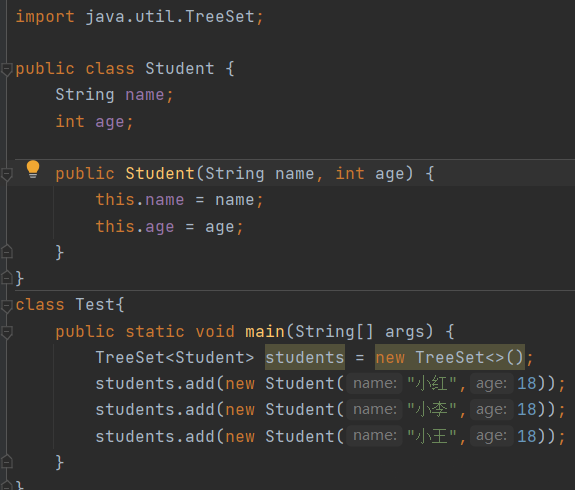This screenshot has width=575, height=490.
Task: Click the int age field declaration
Action: [94, 122]
